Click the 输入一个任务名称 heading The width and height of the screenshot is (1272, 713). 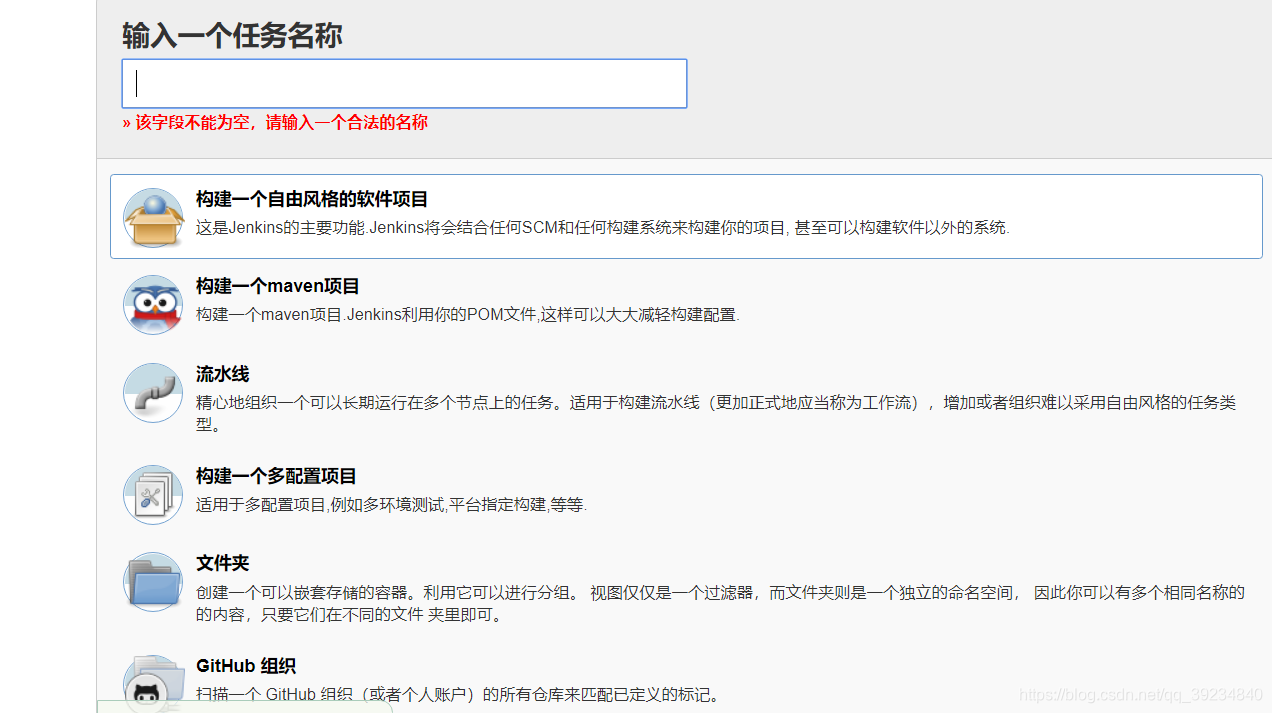pos(232,36)
